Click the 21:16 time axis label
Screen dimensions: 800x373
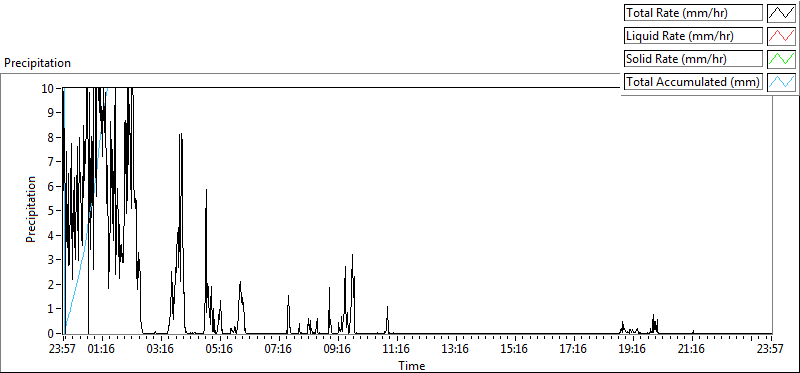coord(692,350)
